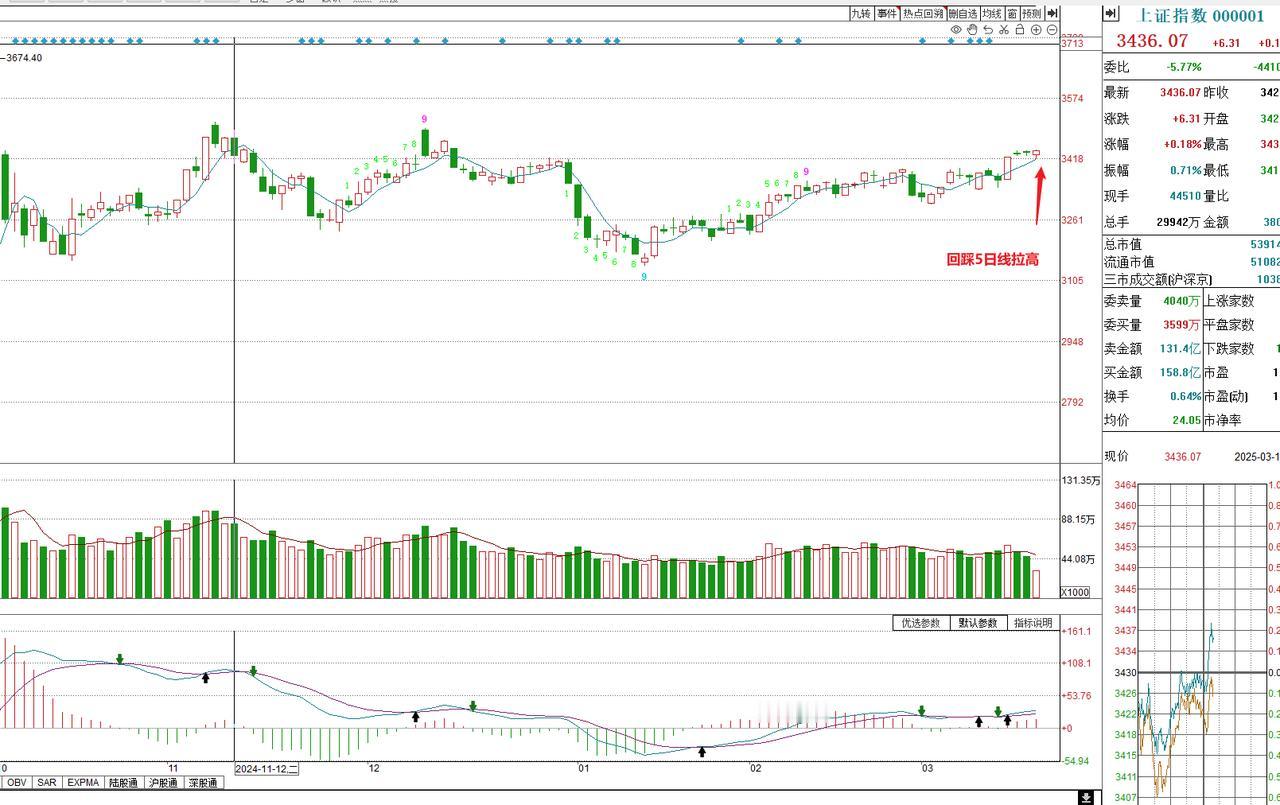Click the 默认参数 button

click(x=978, y=623)
